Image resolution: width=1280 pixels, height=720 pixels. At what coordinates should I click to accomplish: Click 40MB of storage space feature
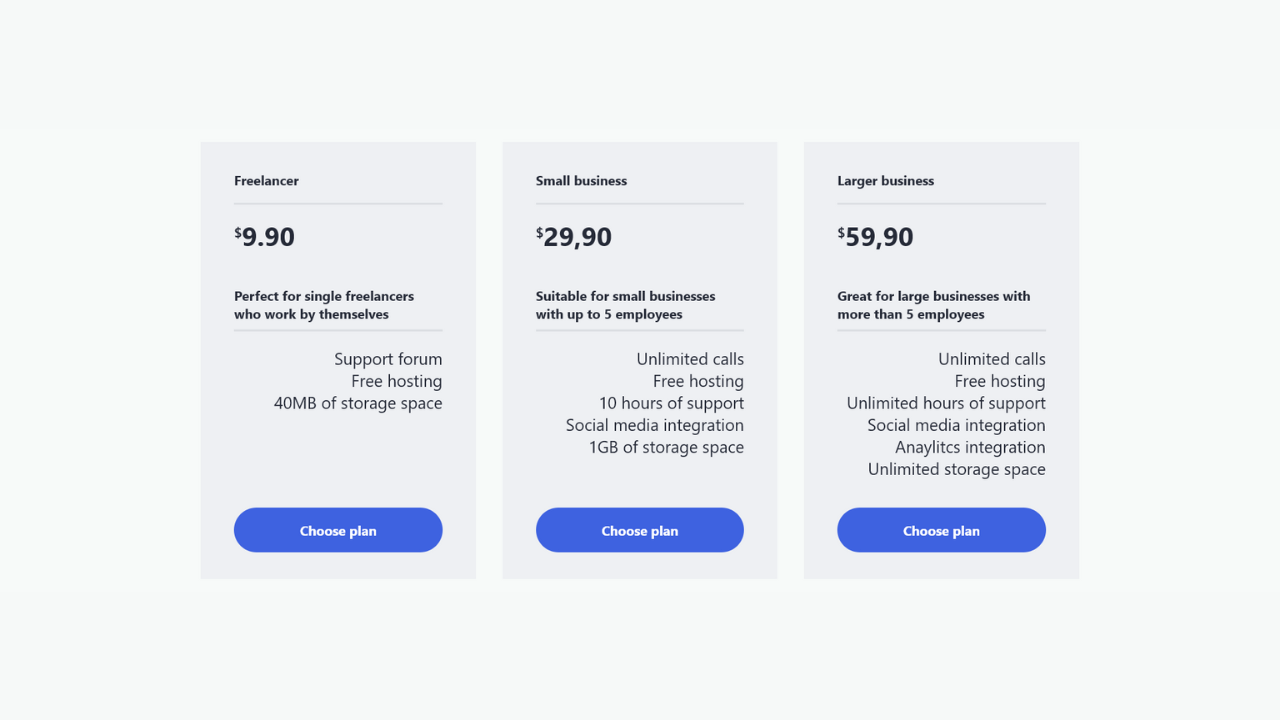[358, 403]
